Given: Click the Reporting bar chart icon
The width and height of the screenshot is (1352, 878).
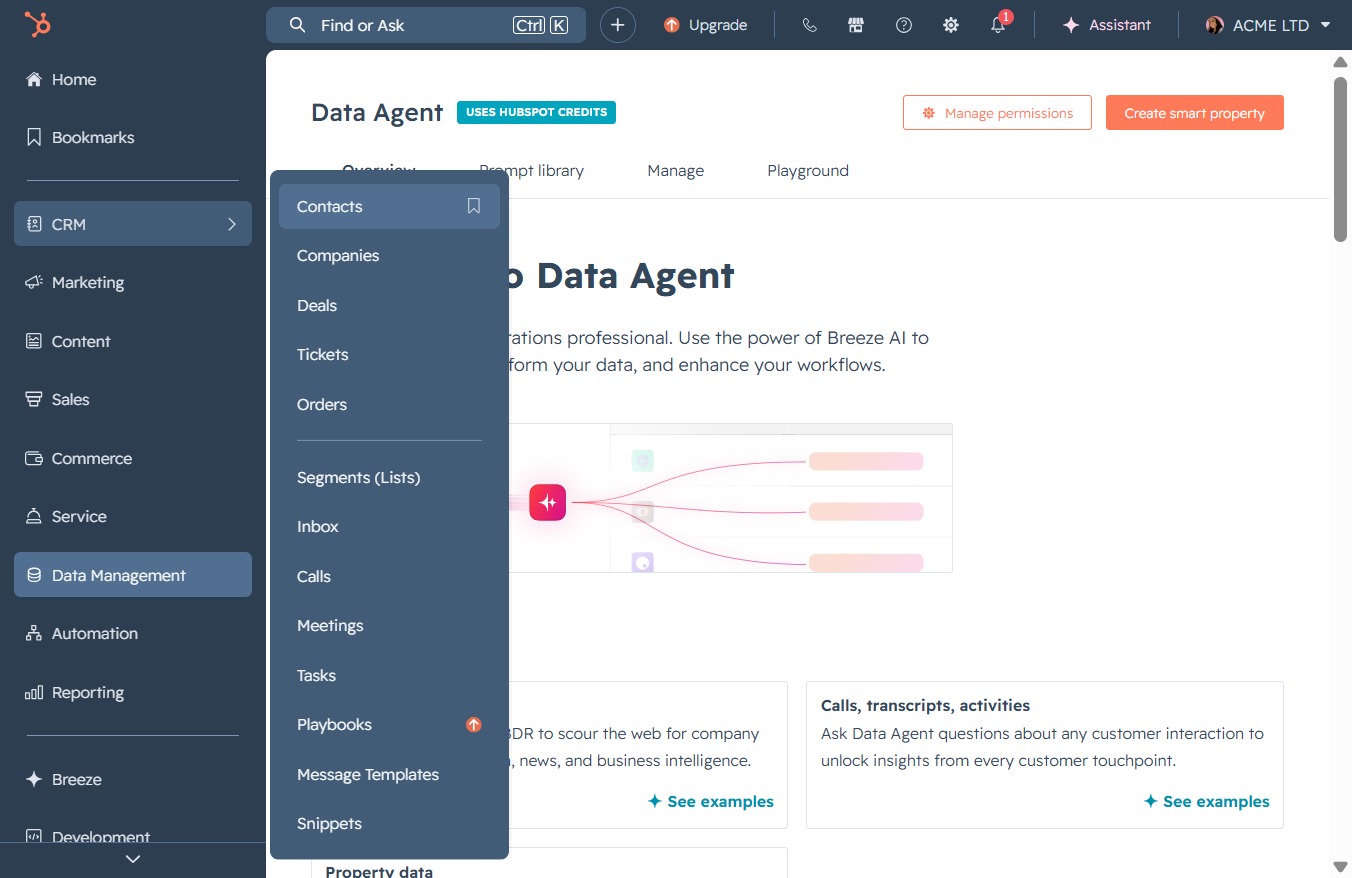Looking at the screenshot, I should tap(34, 692).
